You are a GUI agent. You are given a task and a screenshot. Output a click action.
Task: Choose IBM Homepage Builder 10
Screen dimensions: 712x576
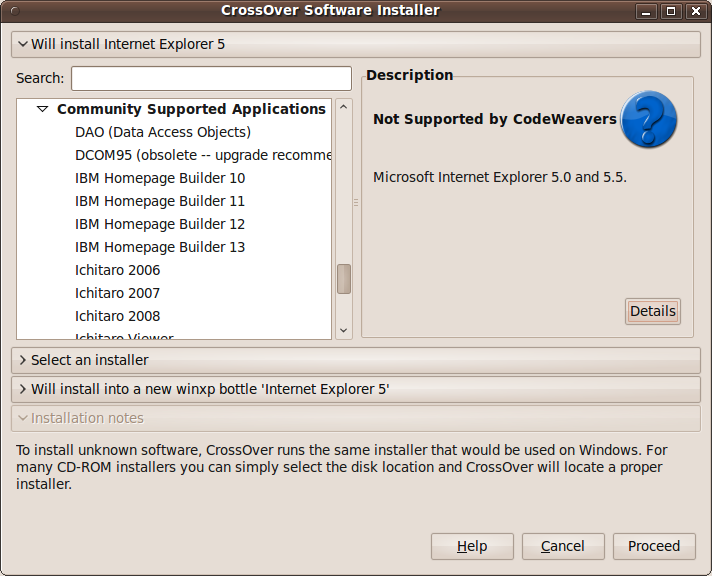(160, 178)
